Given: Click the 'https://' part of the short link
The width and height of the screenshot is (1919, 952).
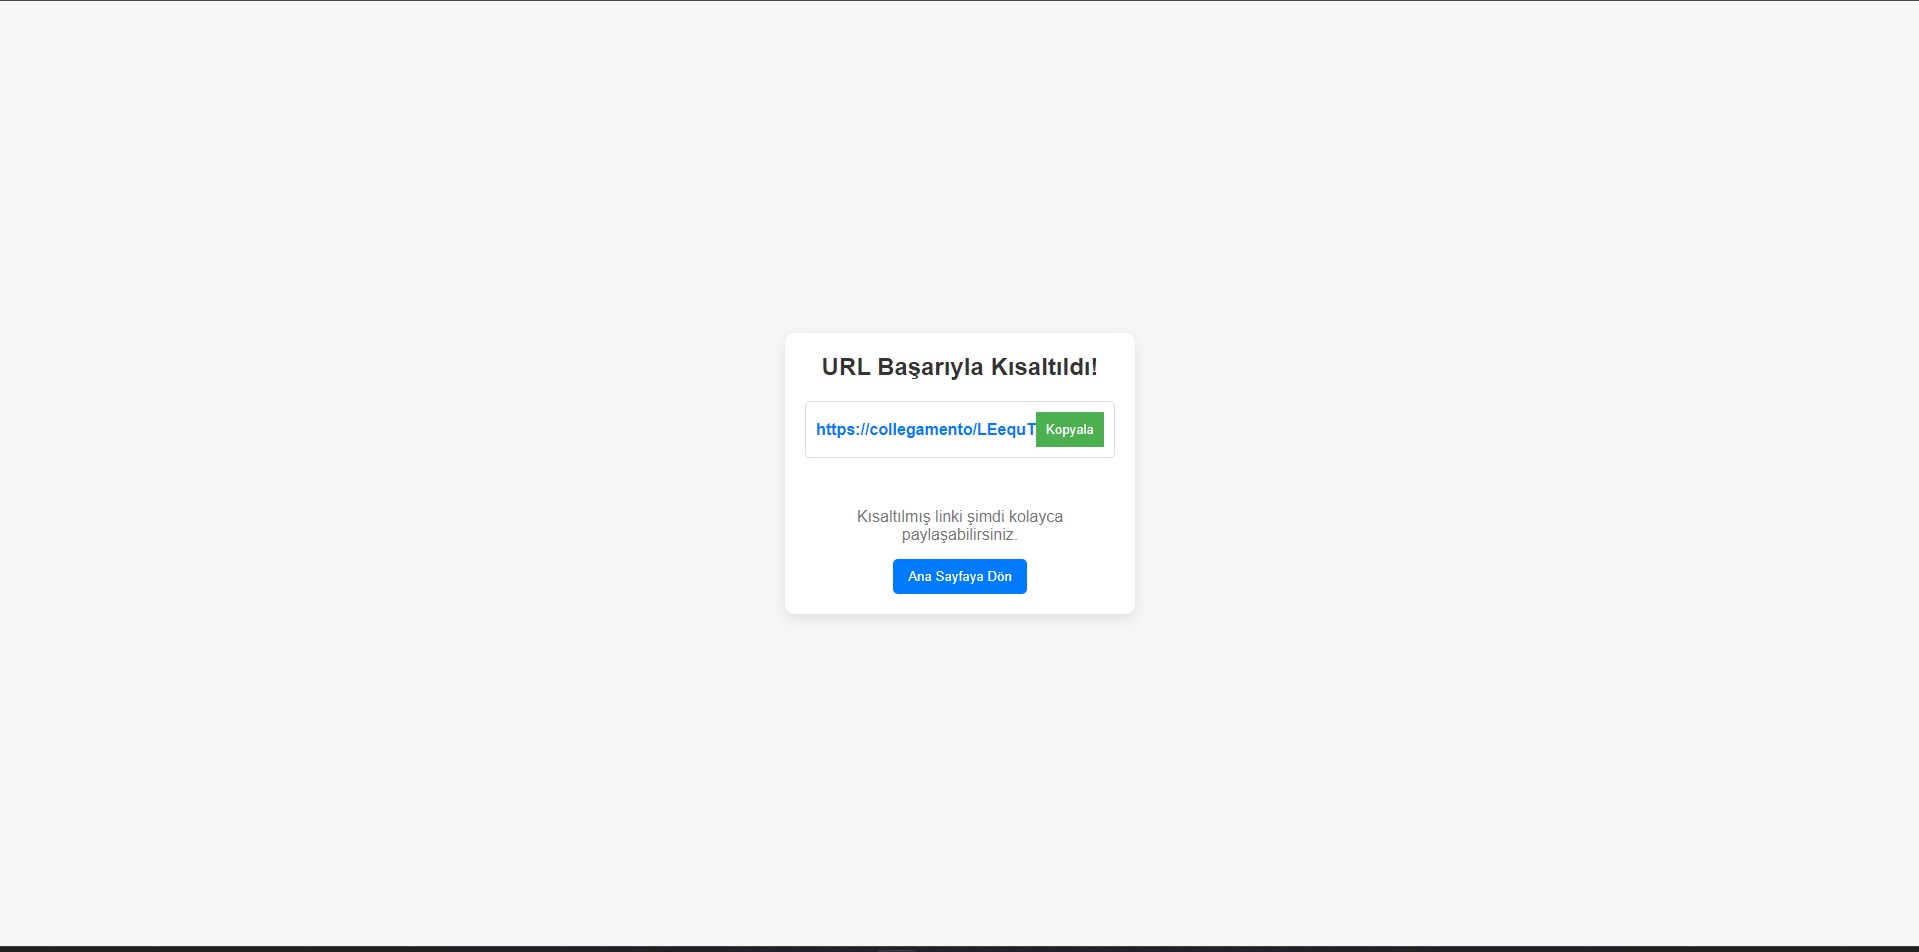Looking at the screenshot, I should coord(842,429).
